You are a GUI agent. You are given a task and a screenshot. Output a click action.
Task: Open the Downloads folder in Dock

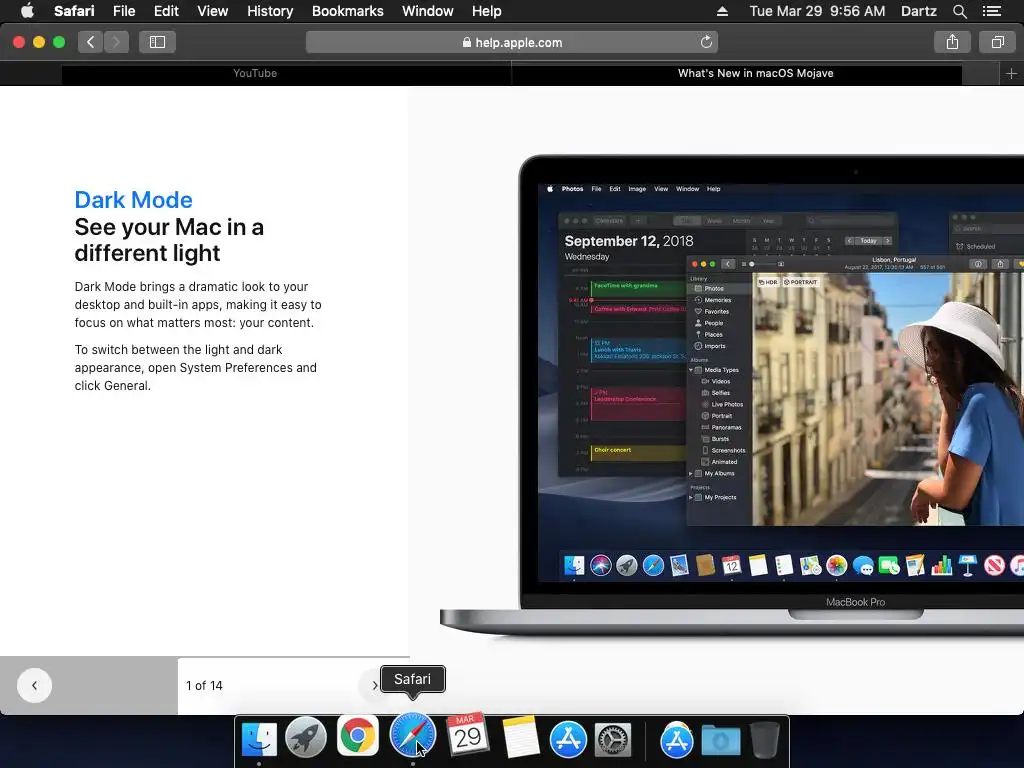coord(721,740)
